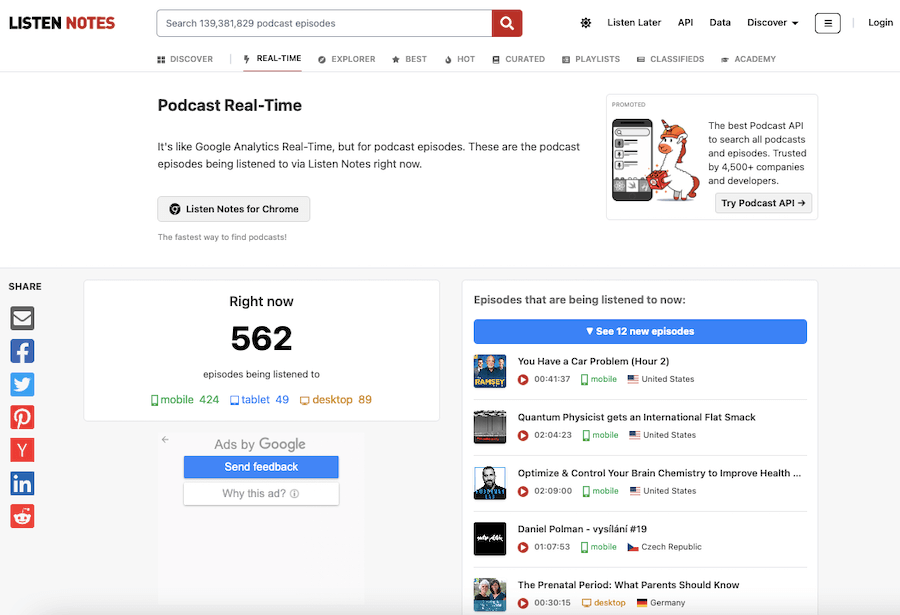900x615 pixels.
Task: Expand See 12 new episodes
Action: tap(640, 331)
